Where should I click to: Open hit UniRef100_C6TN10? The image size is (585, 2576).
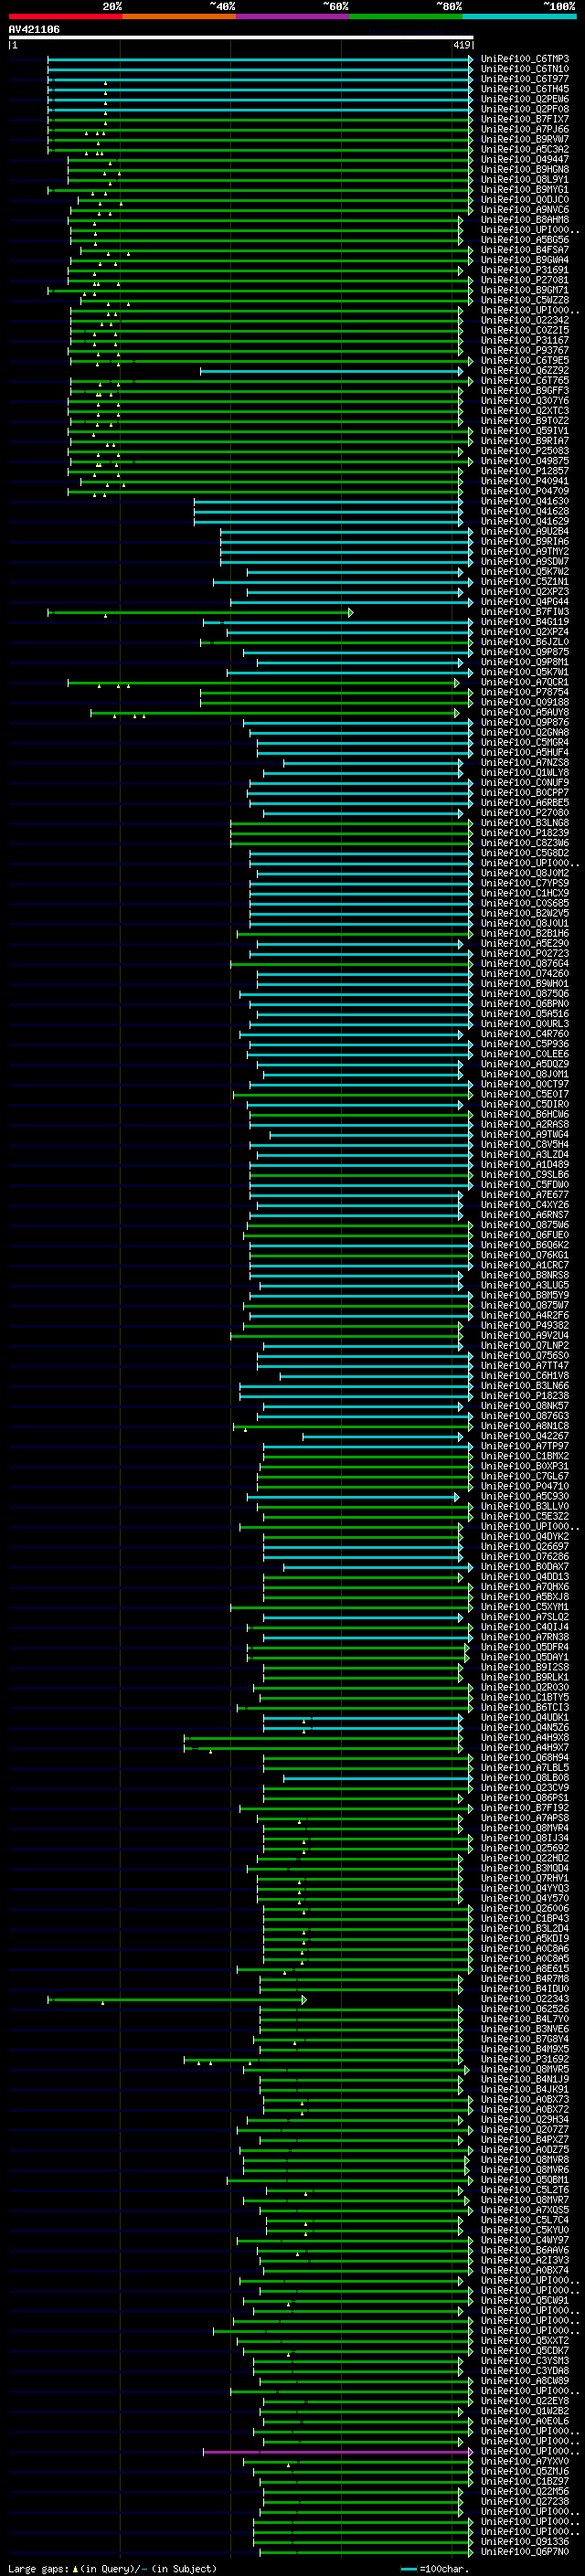(525, 69)
